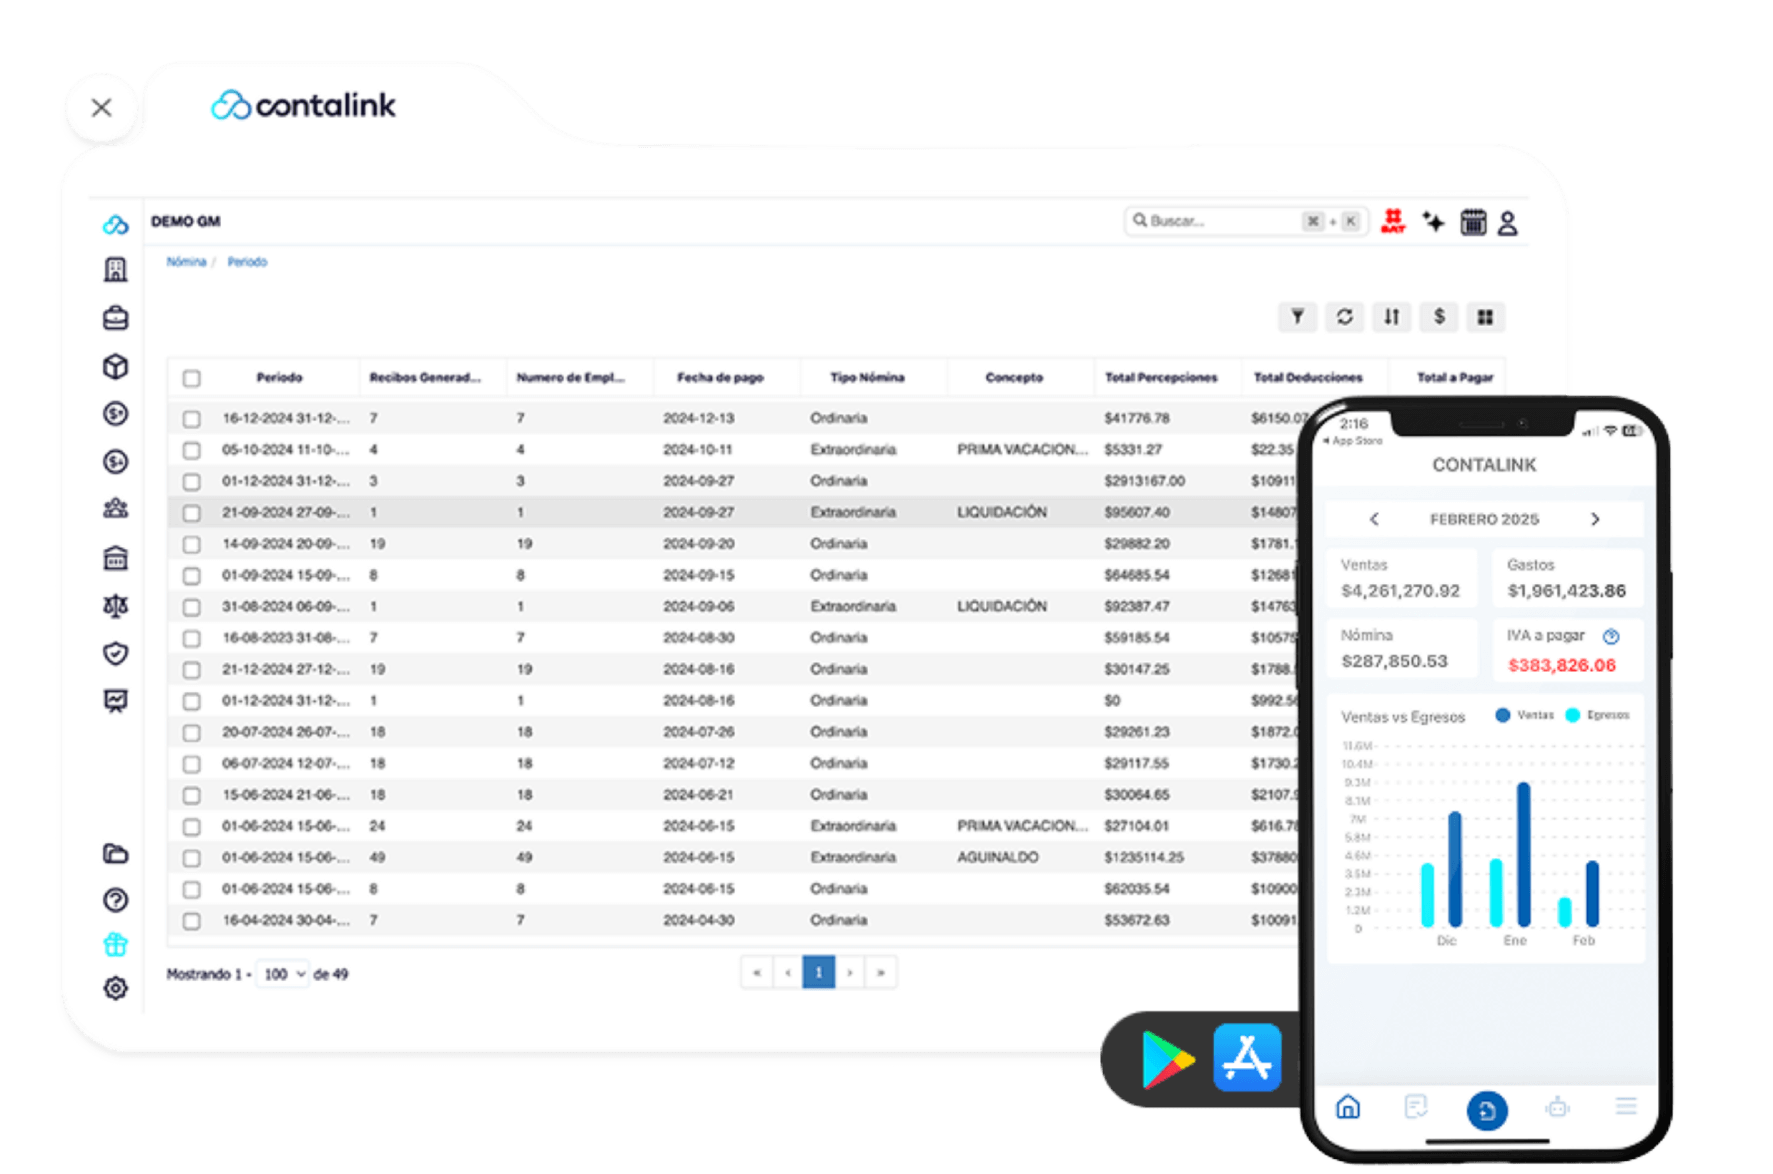This screenshot has width=1773, height=1174.
Task: Open hamburger menu in phone bottom bar
Action: point(1625,1106)
